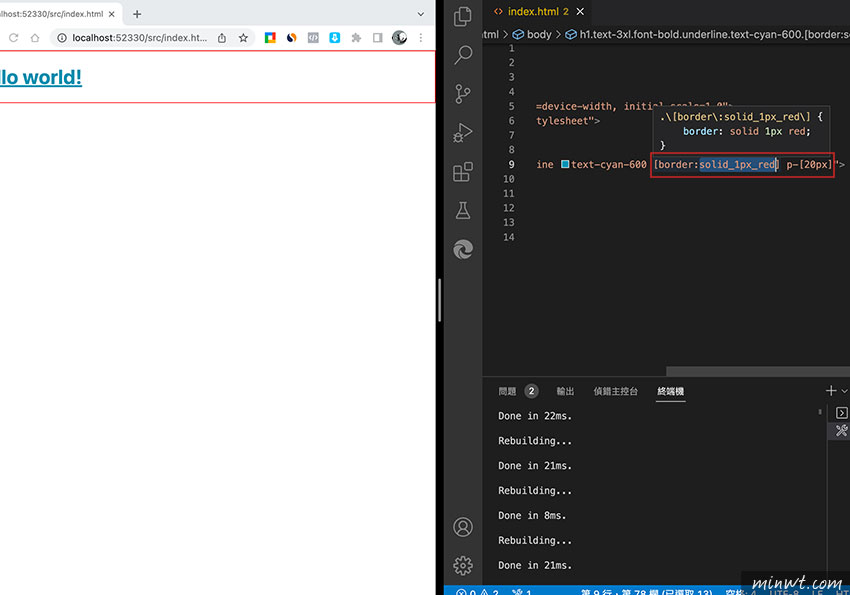Click line number 9 in the gutter
Viewport: 850px width, 595px height.
511,164
